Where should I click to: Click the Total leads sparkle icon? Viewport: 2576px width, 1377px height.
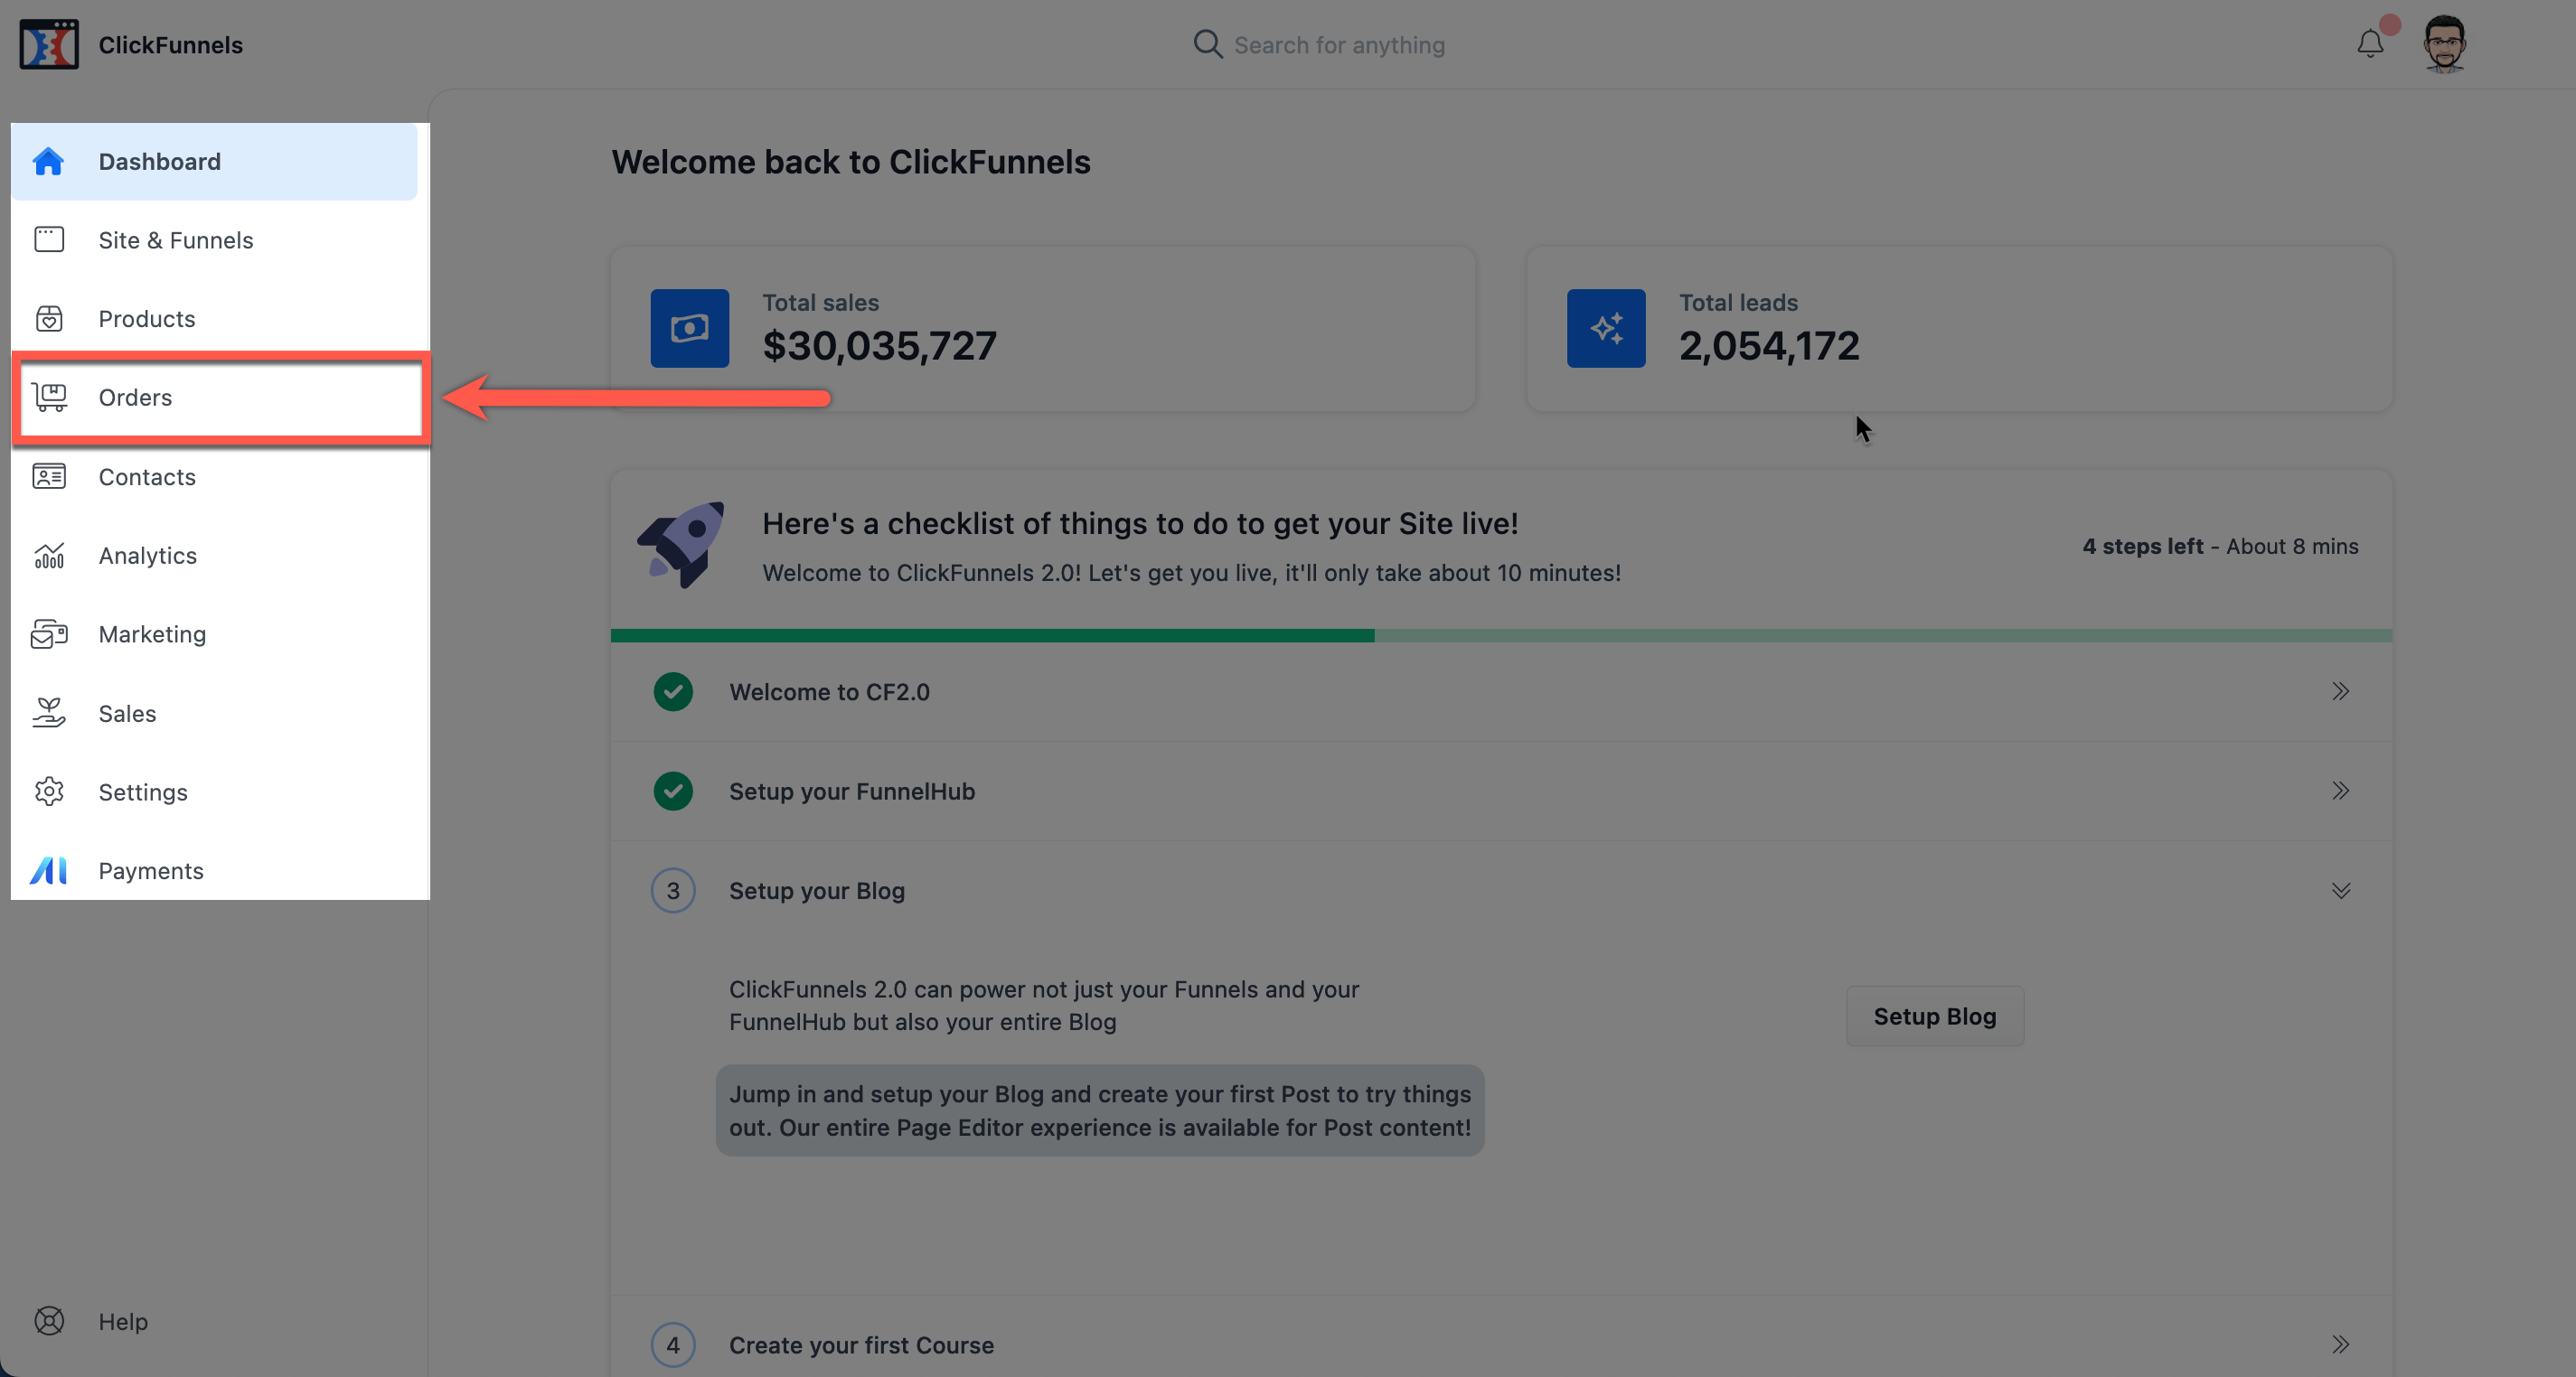[x=1606, y=328]
